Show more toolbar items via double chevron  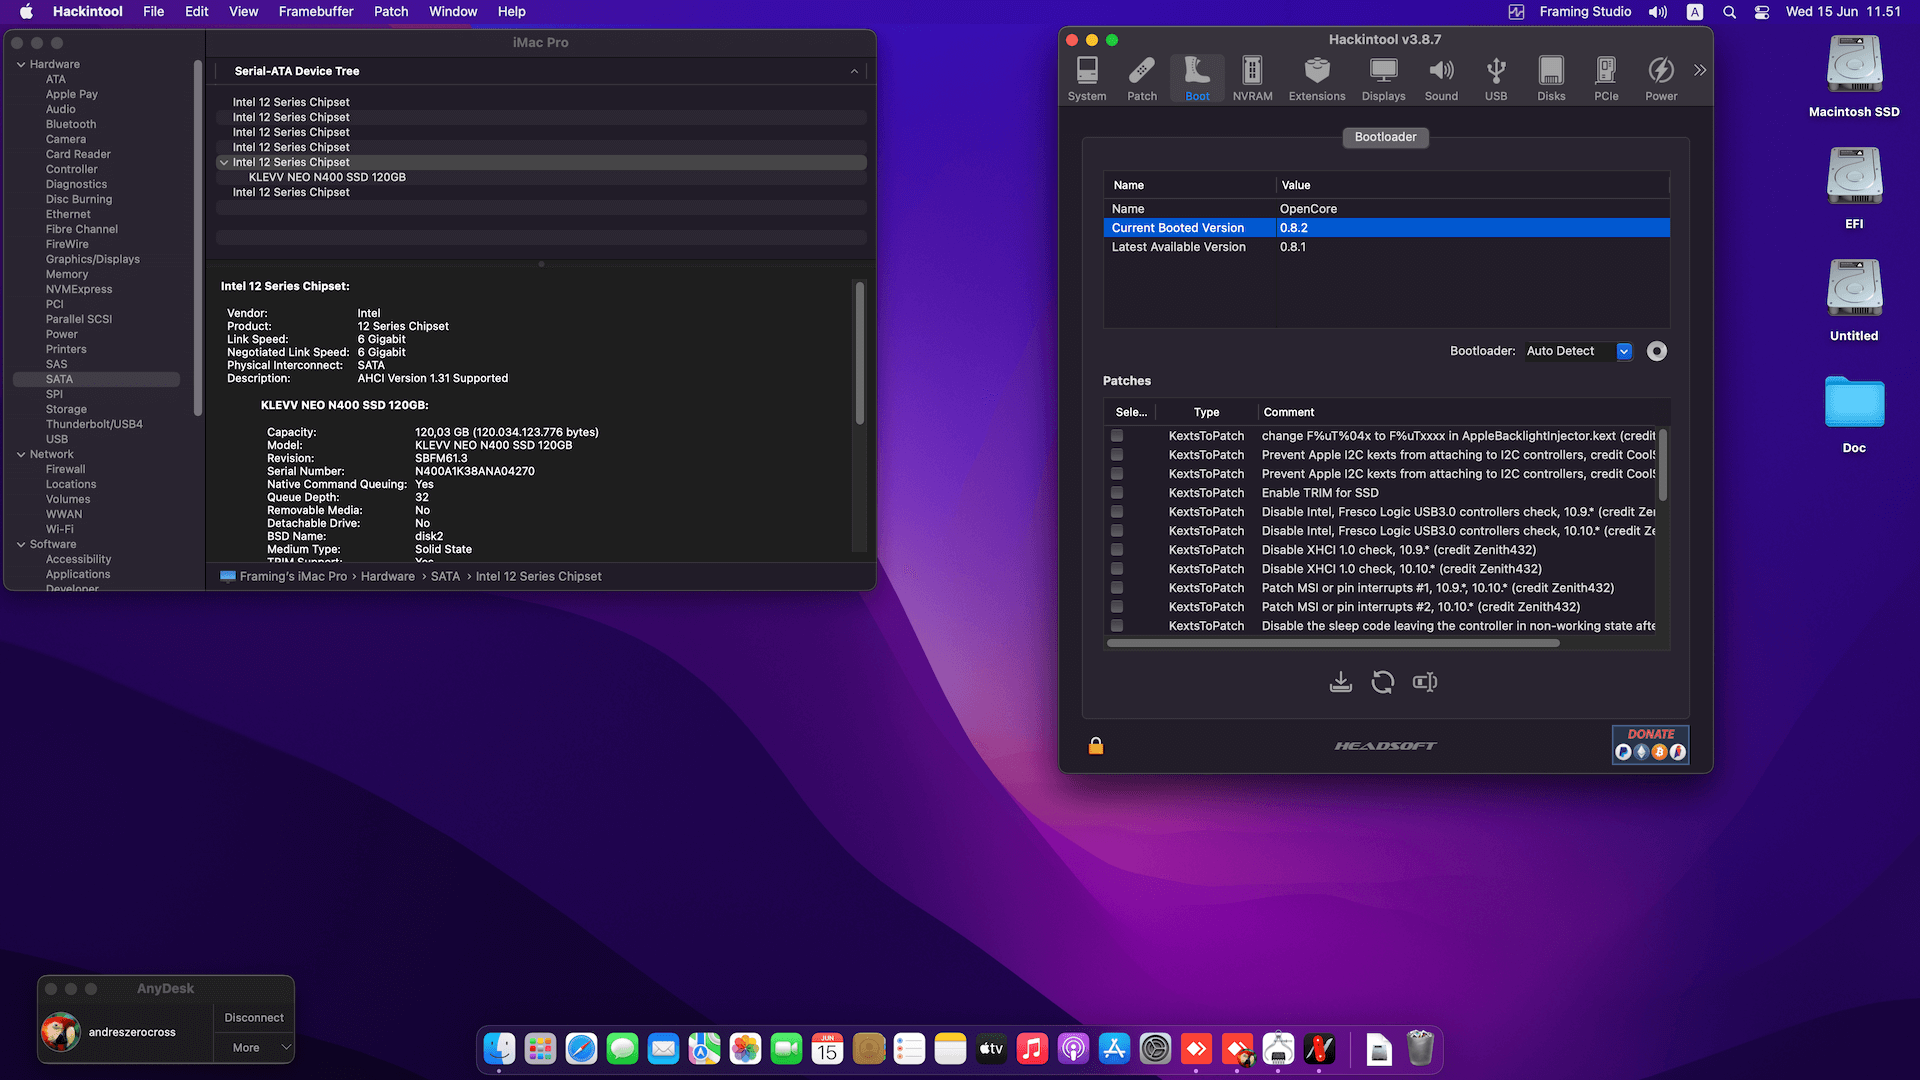pyautogui.click(x=1700, y=70)
